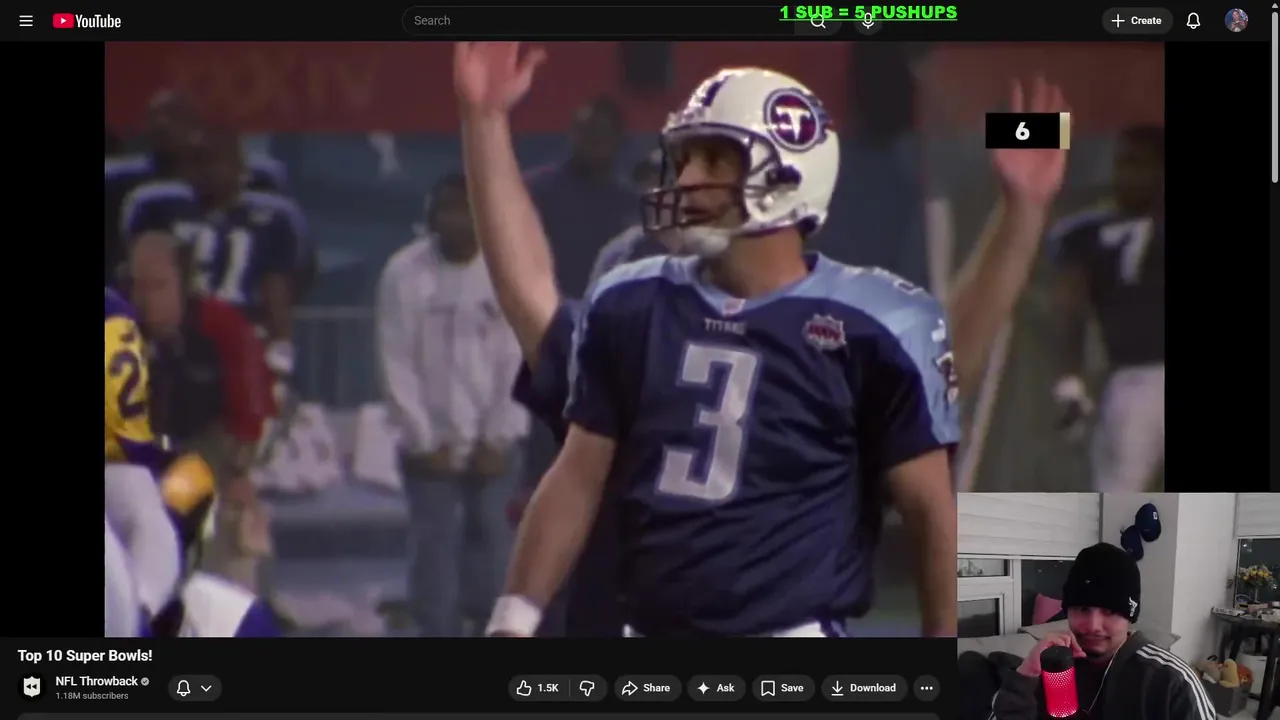Toggle channel notification bell setting
This screenshot has height=720, width=1280.
(x=183, y=688)
